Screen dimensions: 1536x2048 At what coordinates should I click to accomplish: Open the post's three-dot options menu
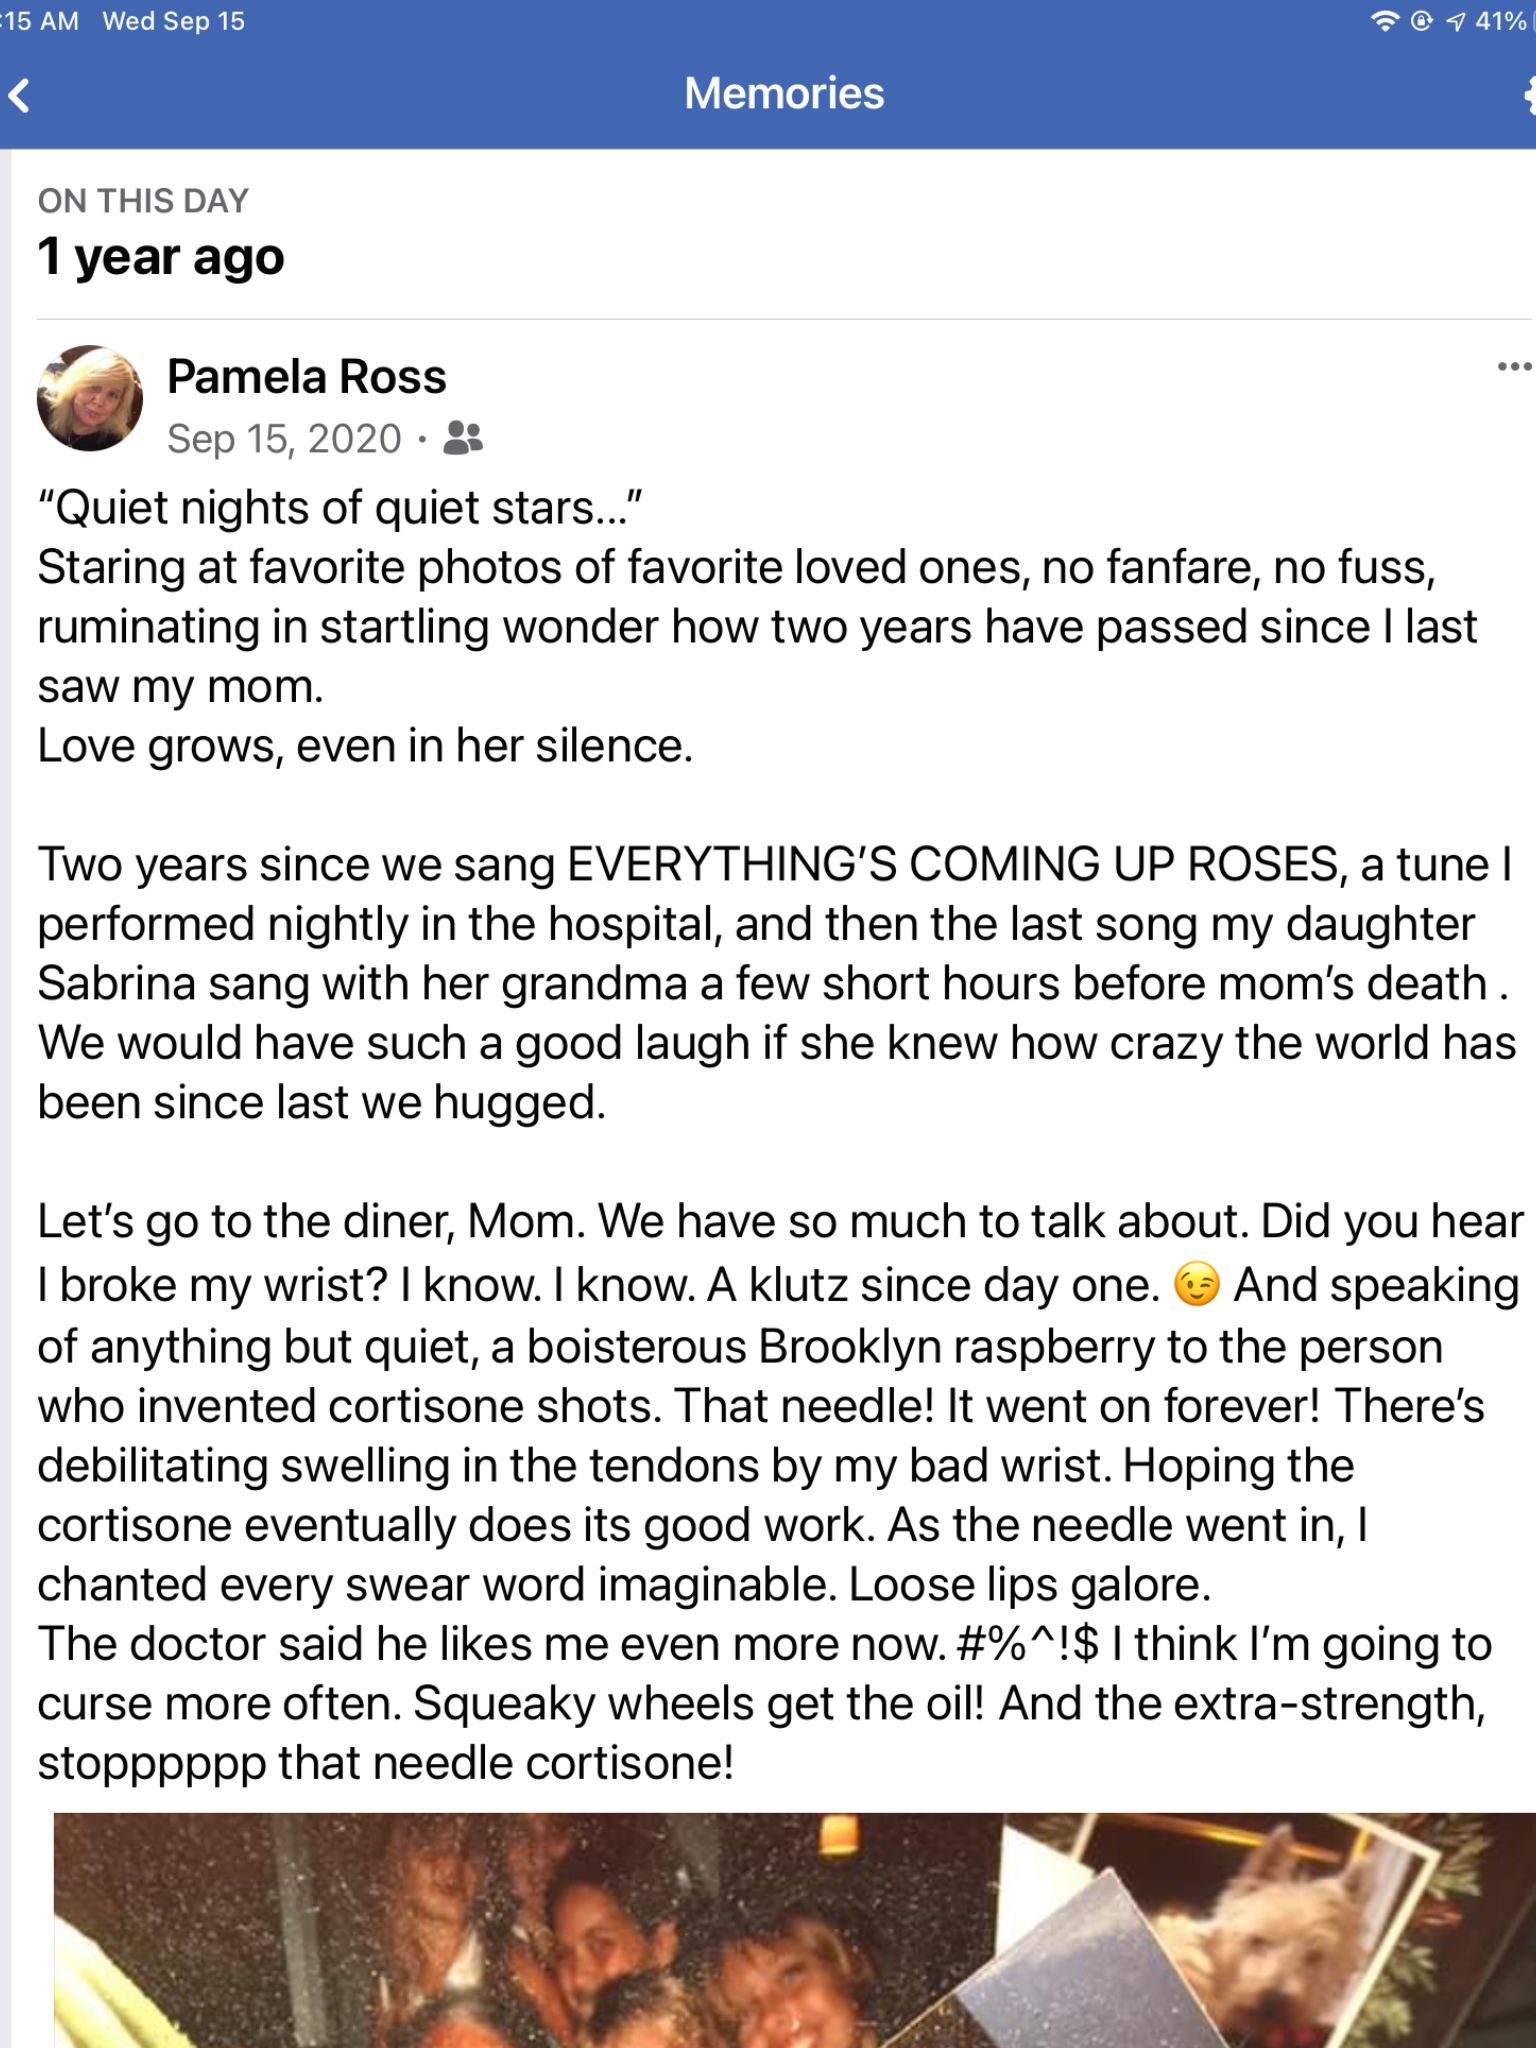tap(1513, 367)
